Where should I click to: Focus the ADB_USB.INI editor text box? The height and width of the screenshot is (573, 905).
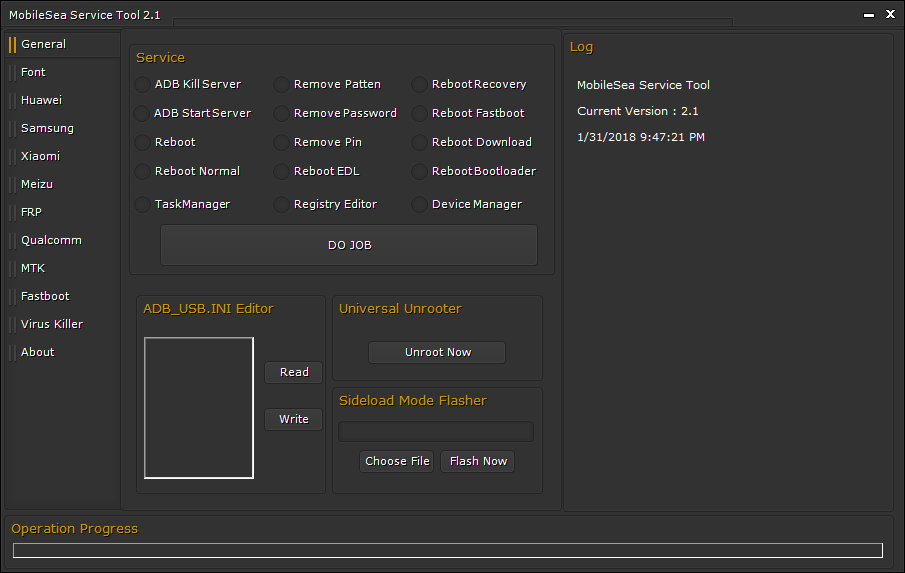tap(199, 408)
